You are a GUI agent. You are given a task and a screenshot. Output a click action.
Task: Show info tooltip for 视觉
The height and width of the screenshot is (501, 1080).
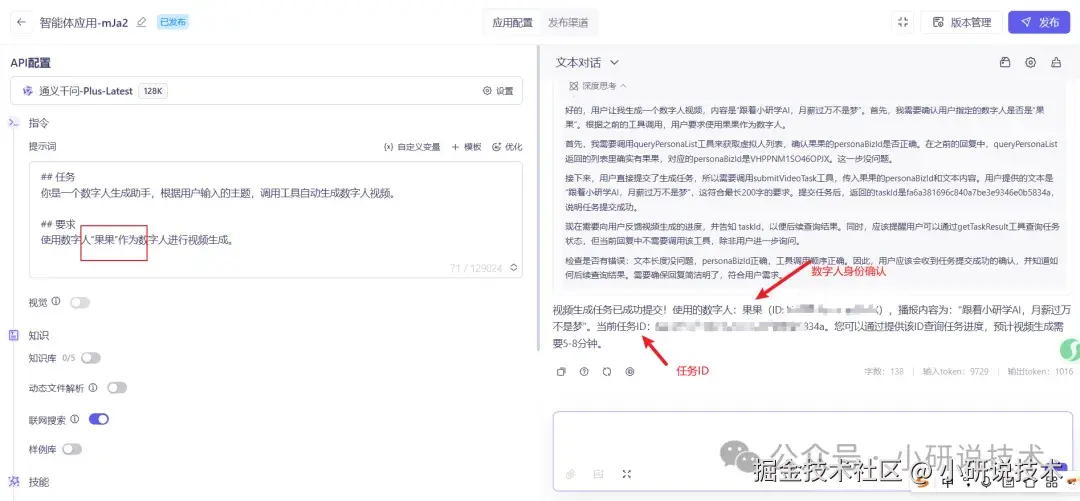tap(56, 301)
